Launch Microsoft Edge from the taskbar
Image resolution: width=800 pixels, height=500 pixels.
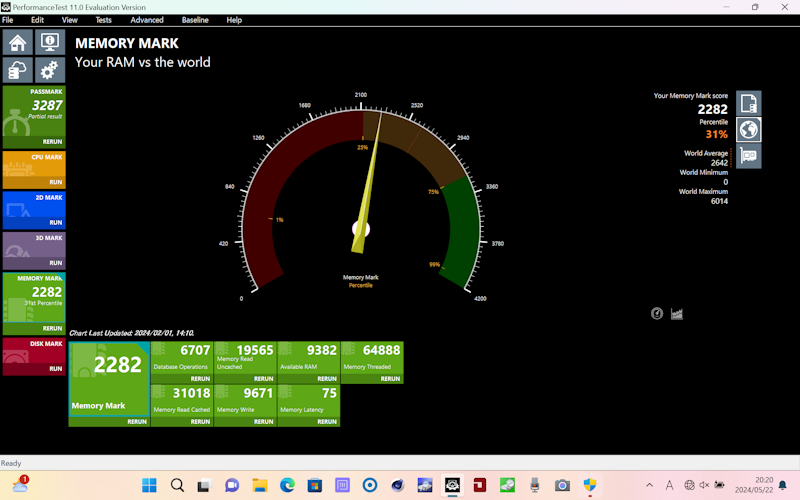287,485
